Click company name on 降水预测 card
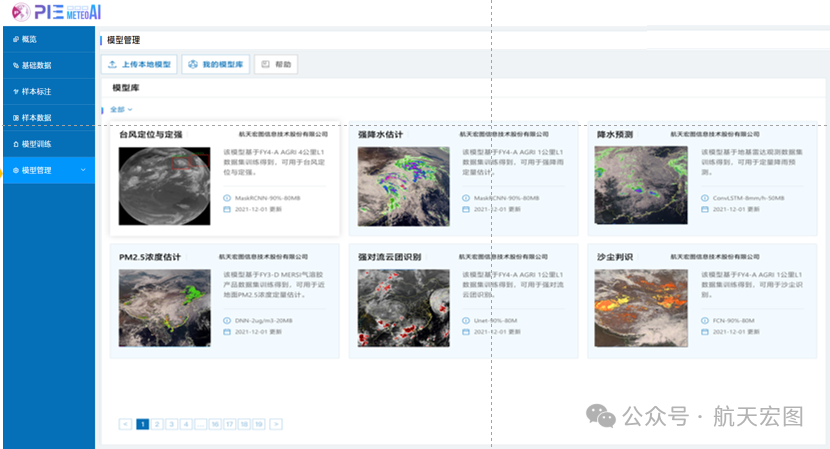830x449 pixels. pos(715,134)
